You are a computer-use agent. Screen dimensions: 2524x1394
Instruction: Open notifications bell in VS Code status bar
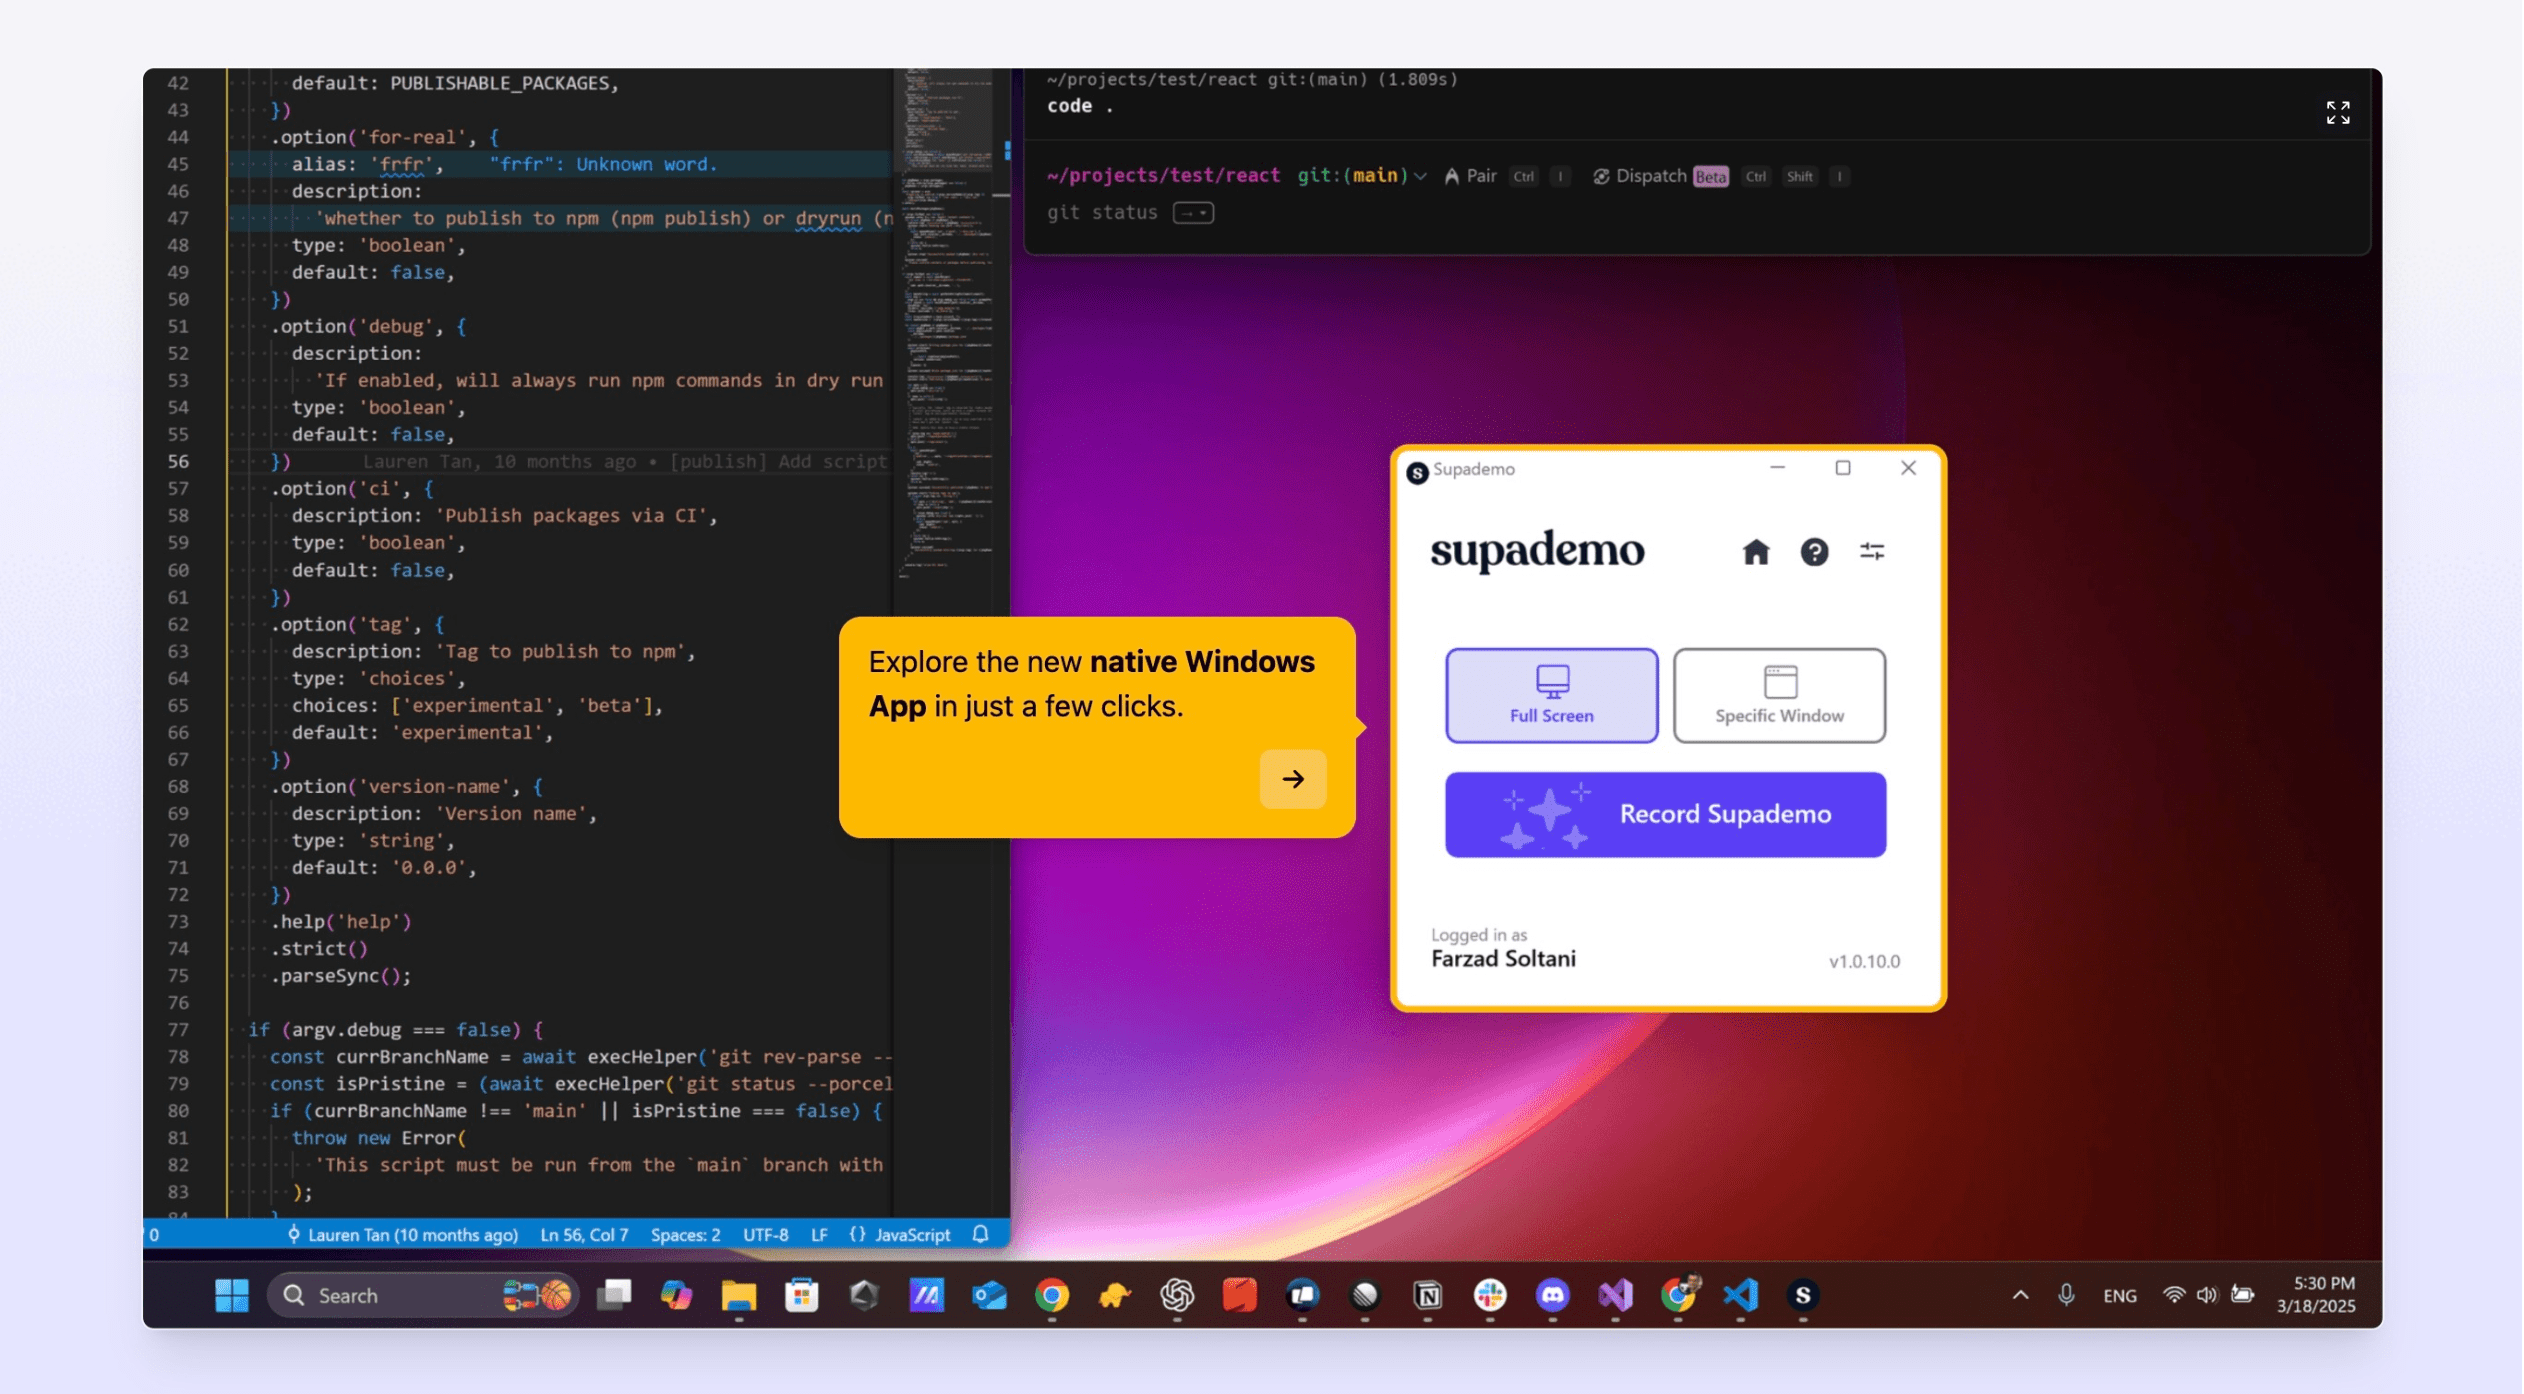[980, 1234]
